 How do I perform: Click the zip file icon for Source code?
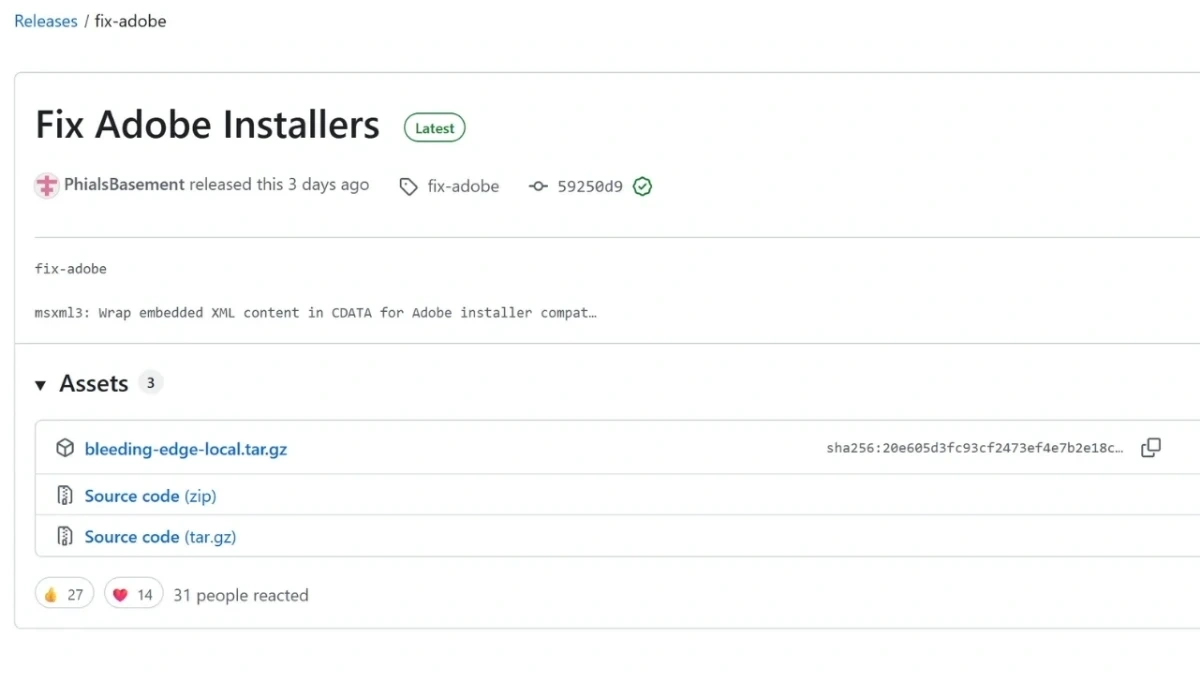65,496
